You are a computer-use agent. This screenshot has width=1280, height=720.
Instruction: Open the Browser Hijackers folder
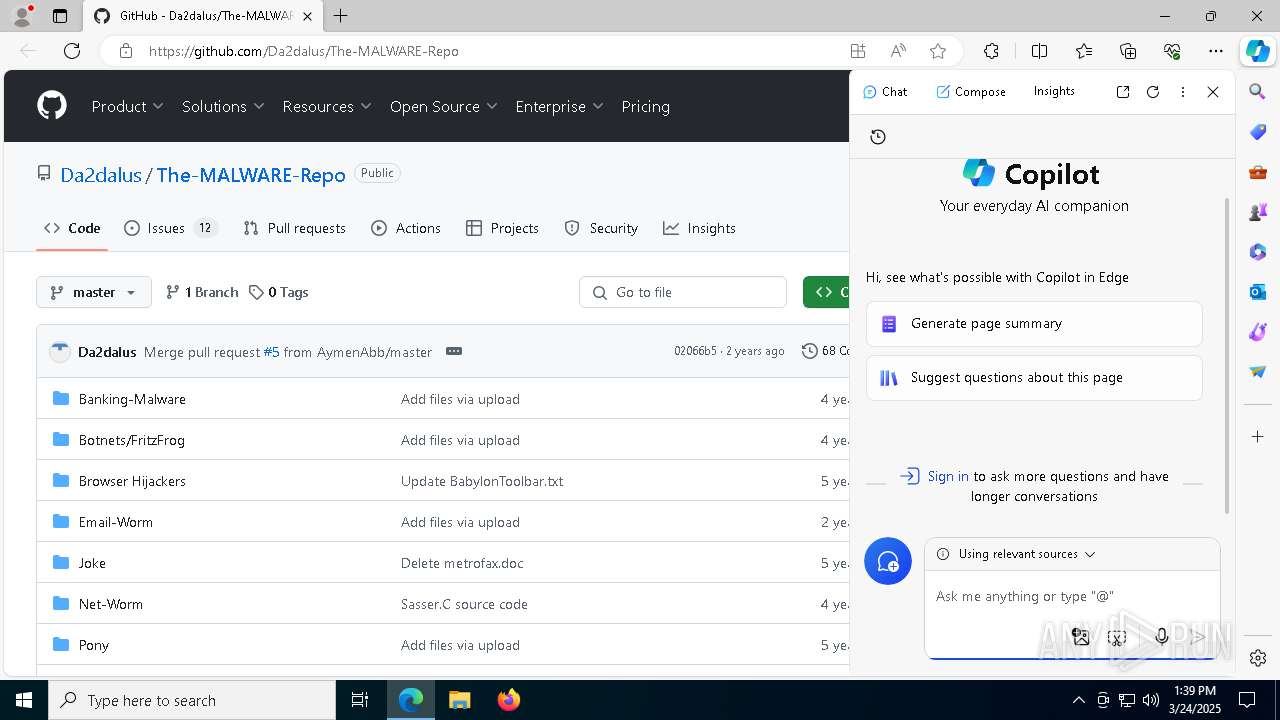coord(132,481)
